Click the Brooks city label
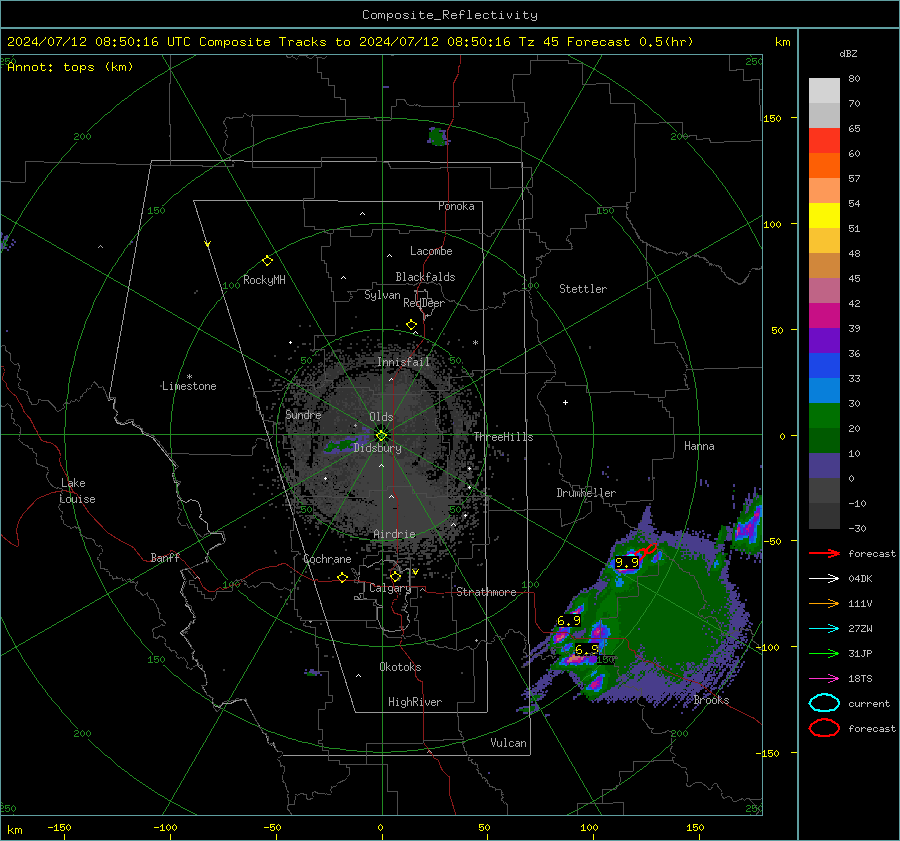The height and width of the screenshot is (841, 900). tap(711, 700)
